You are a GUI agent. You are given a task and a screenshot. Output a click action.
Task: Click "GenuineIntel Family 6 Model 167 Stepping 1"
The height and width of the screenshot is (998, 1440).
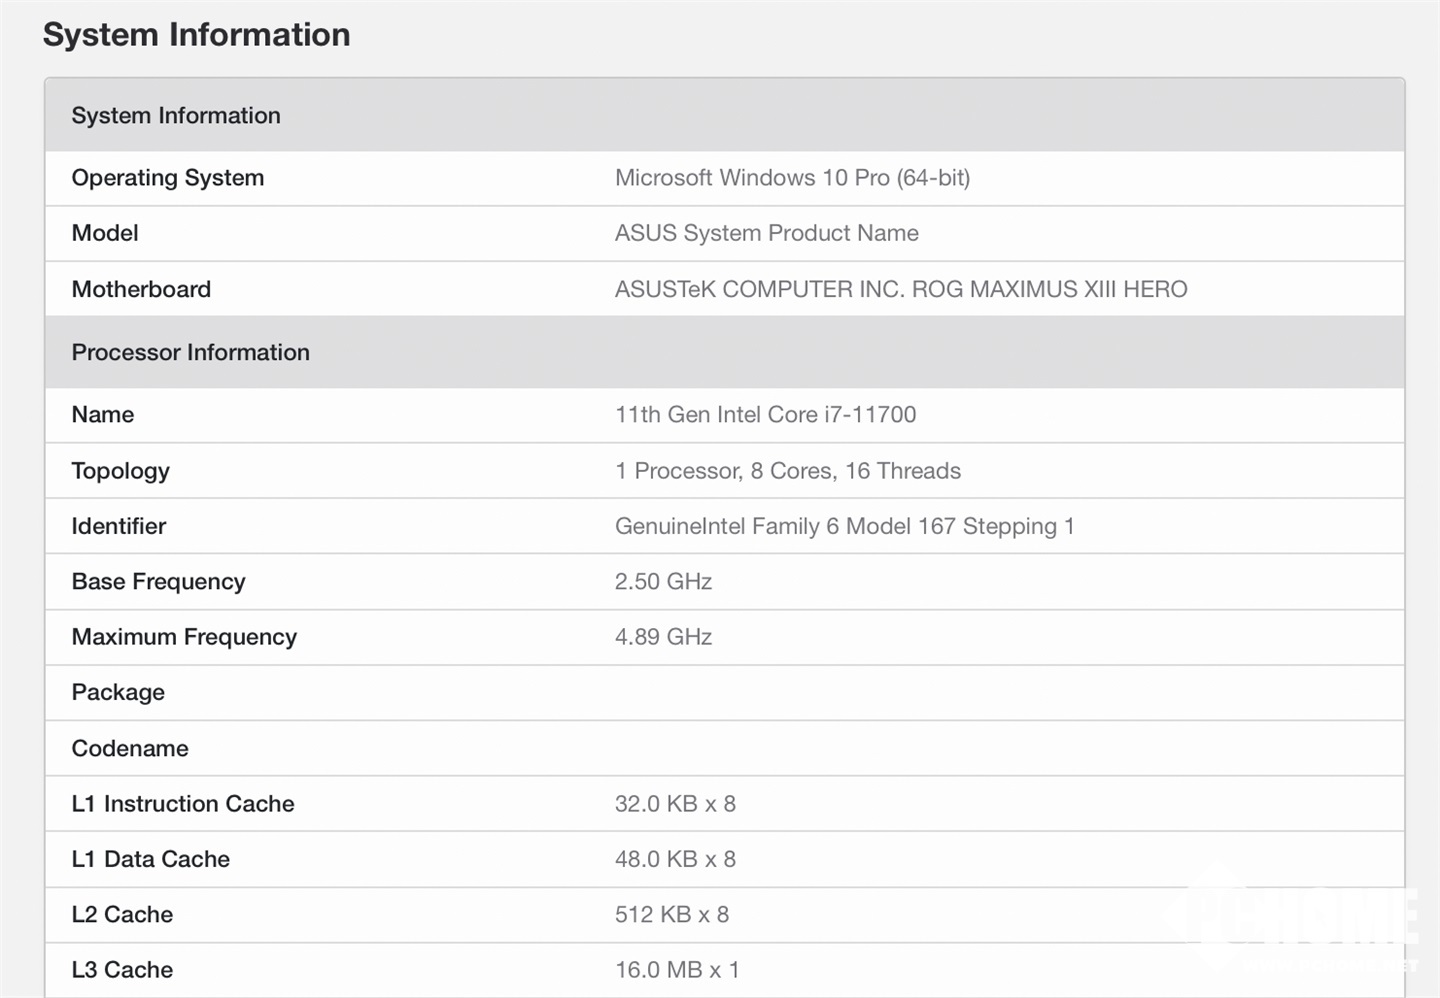844,526
